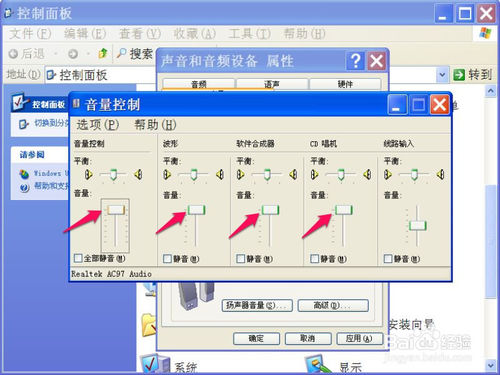Click the green up-folder toolbar icon
Viewport: 500px width, 375px height.
click(x=103, y=53)
